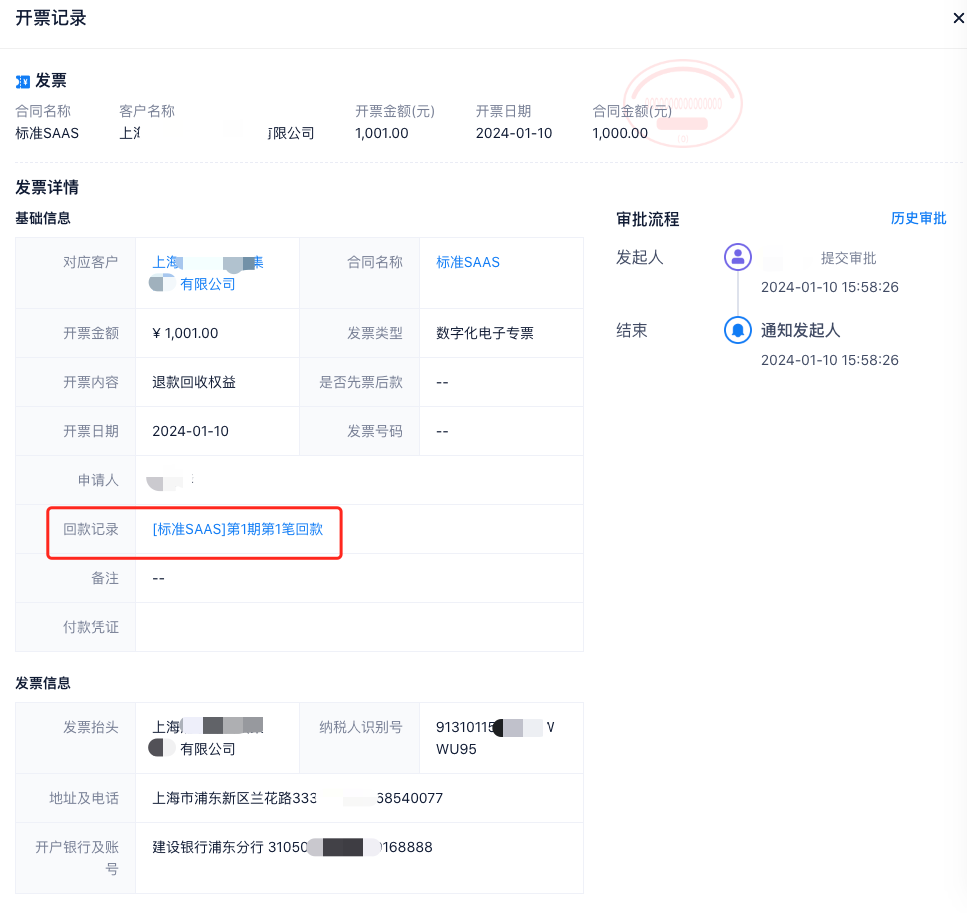Image resolution: width=967 pixels, height=913 pixels.
Task: Click the blue bell icon for 通知发起人
Action: (737, 329)
